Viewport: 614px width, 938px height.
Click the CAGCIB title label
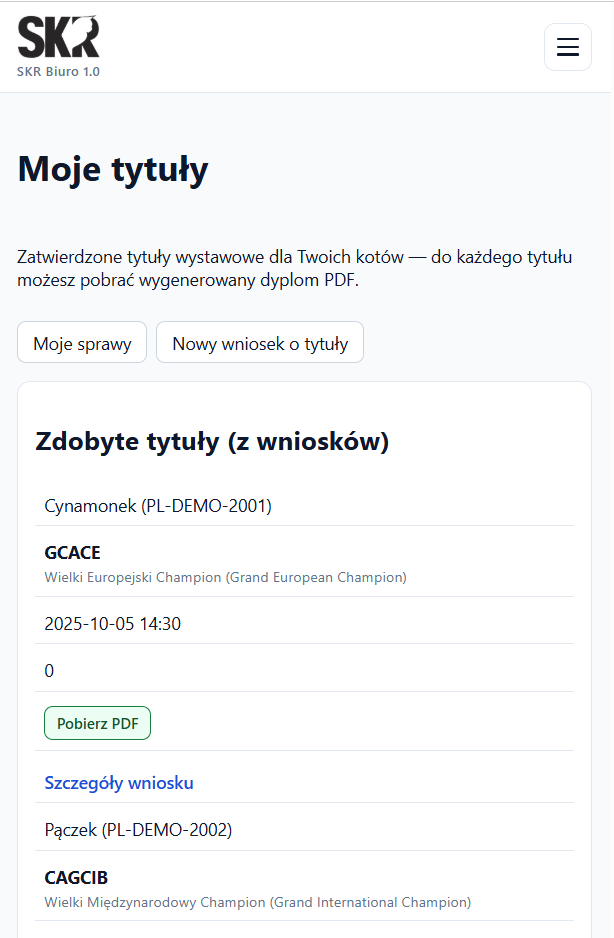75,877
